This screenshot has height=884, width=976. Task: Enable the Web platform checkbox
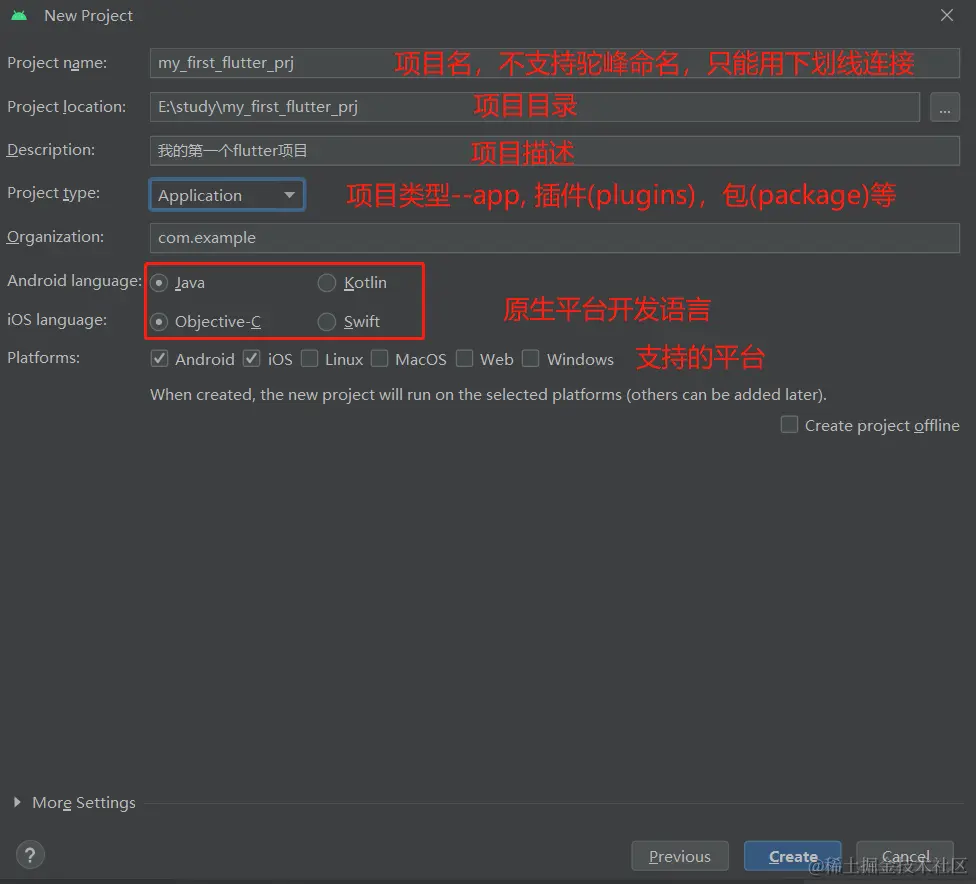coord(464,359)
